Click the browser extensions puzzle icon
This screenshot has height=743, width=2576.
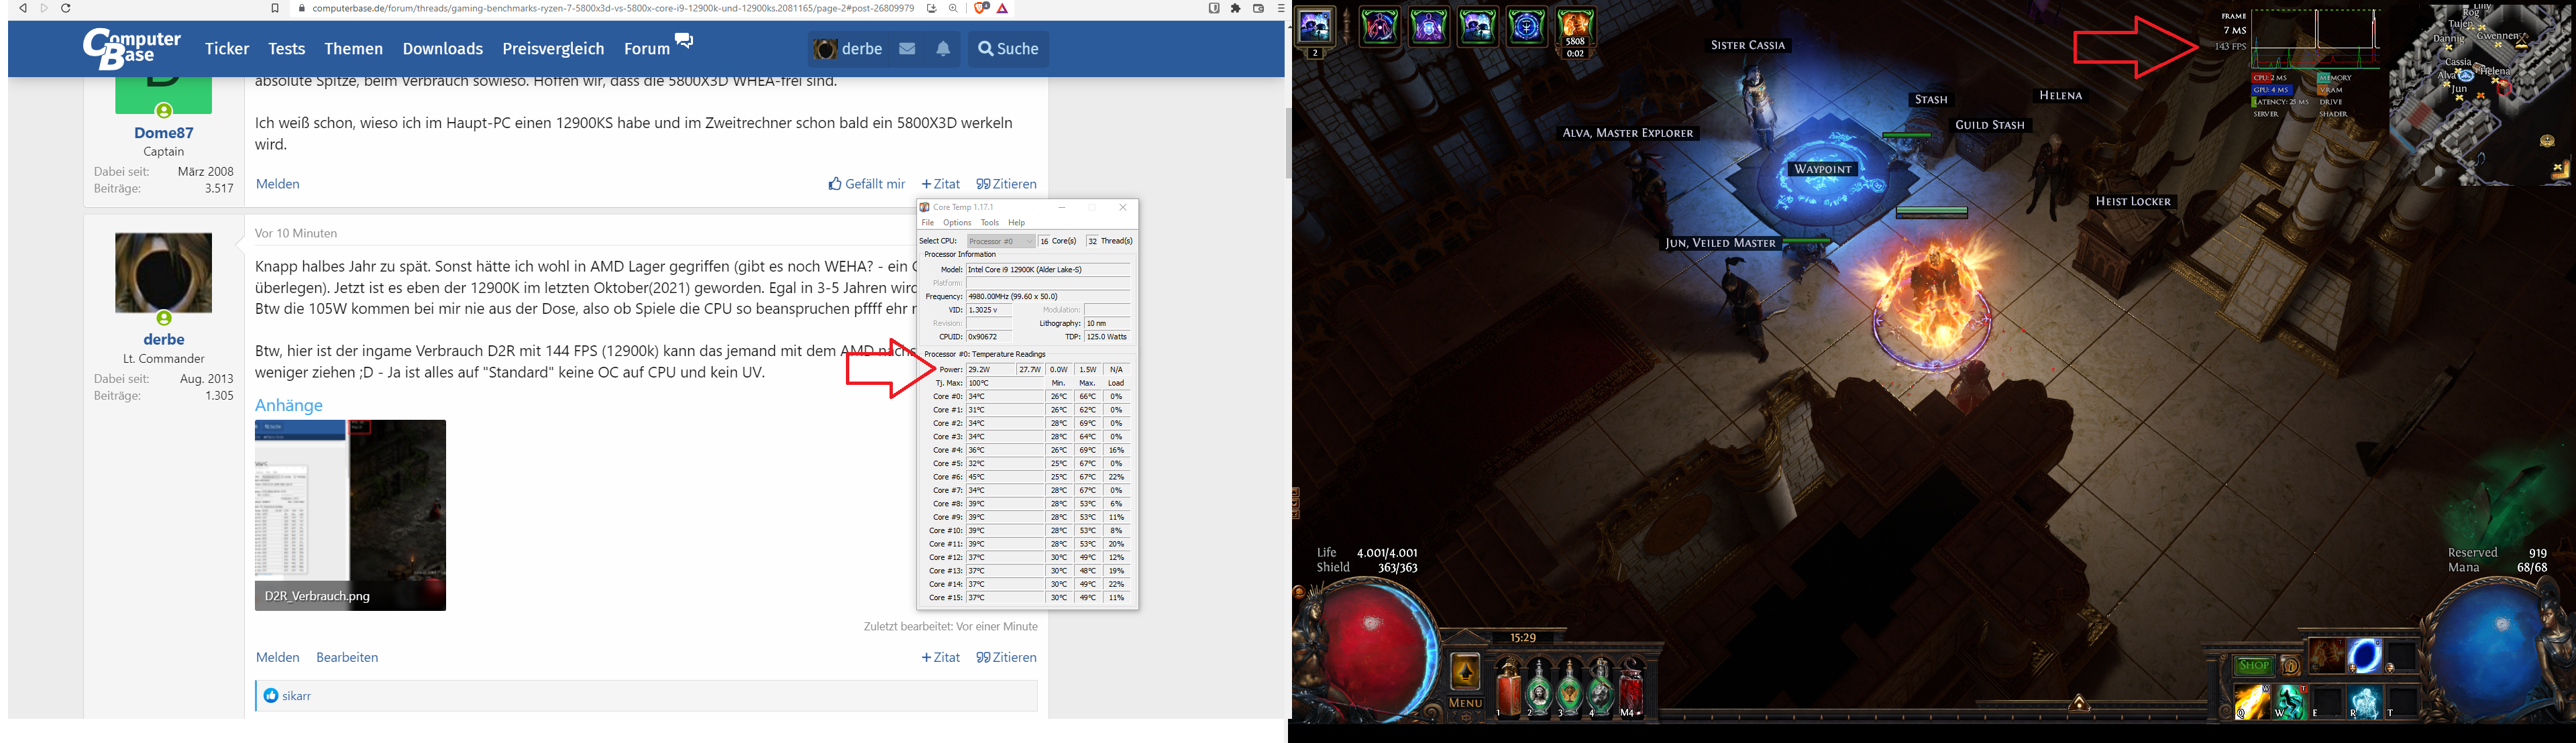[1236, 8]
